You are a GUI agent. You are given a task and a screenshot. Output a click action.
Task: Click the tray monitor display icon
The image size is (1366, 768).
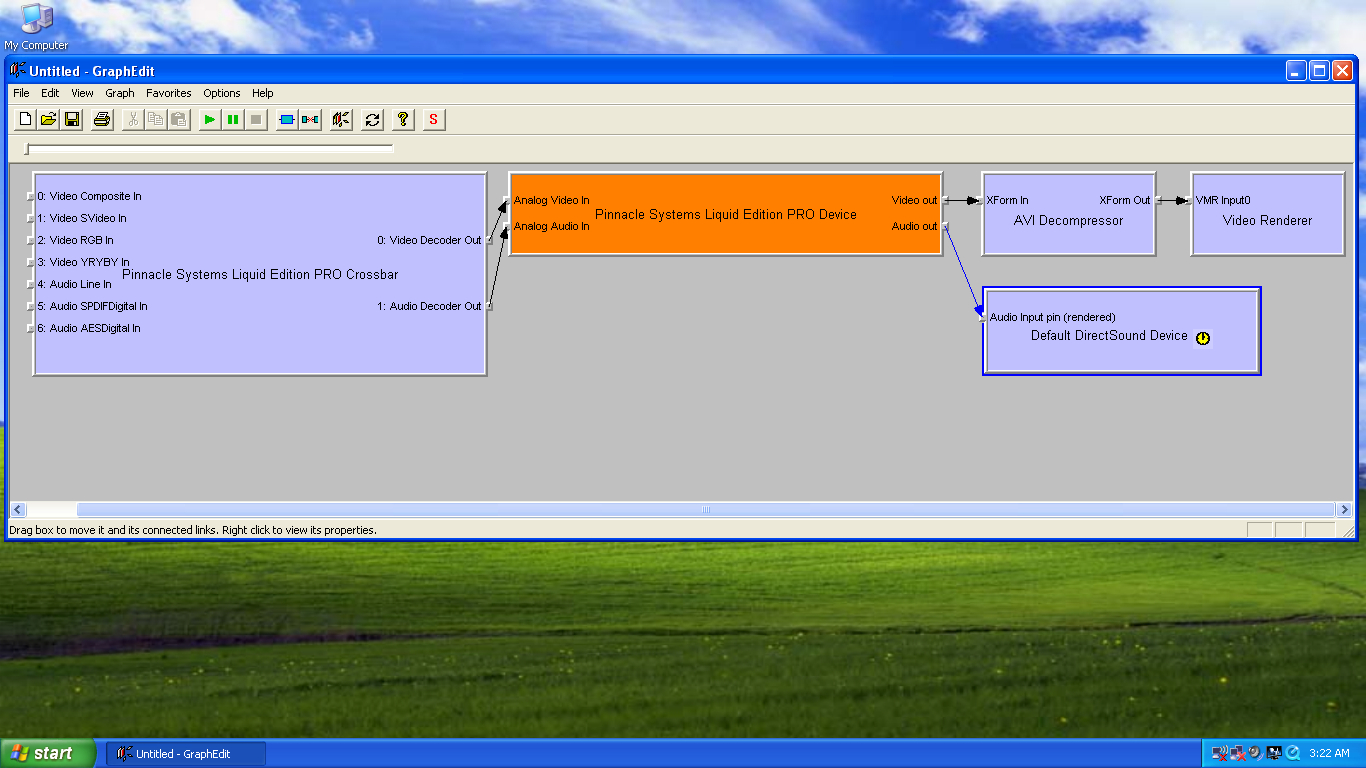tap(1274, 753)
